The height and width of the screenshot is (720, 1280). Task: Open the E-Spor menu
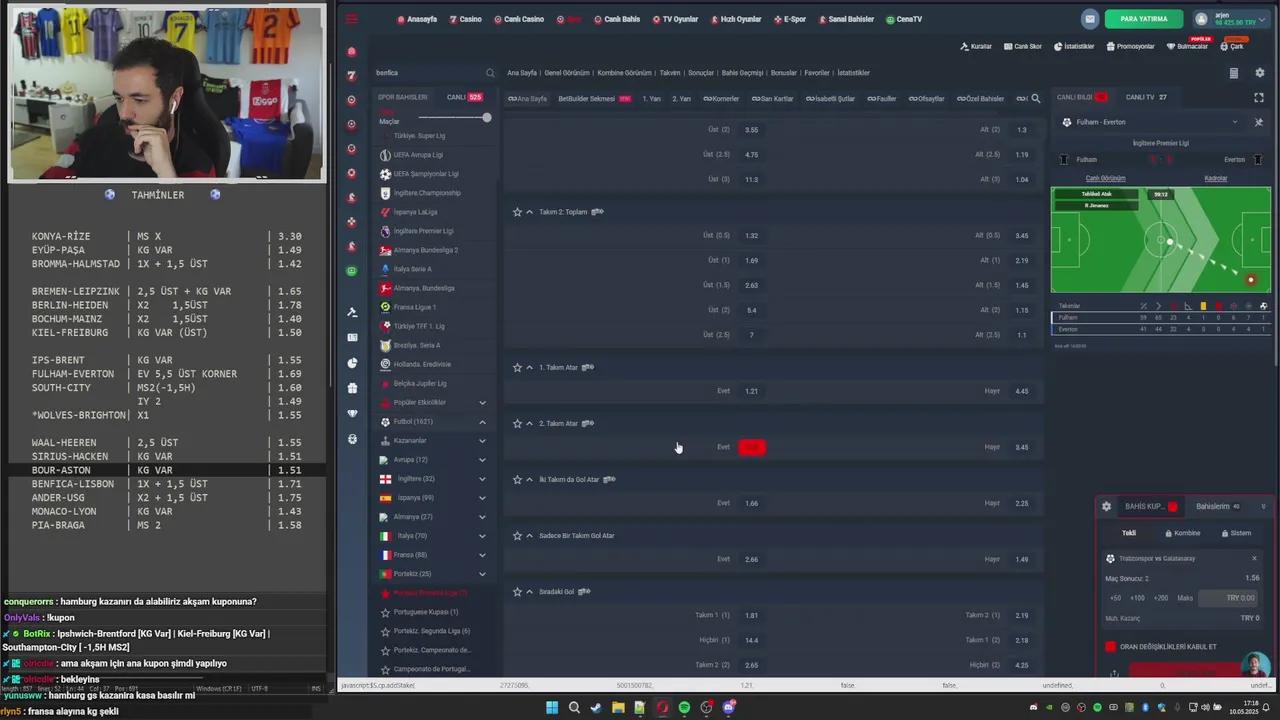(790, 19)
